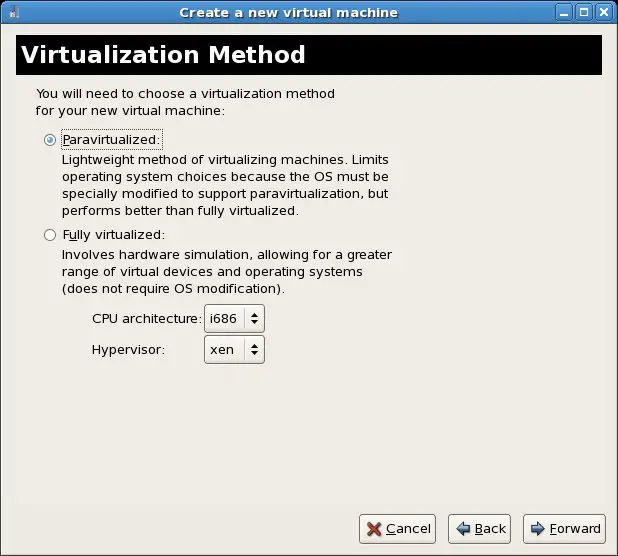The image size is (618, 556).
Task: Open the CPU architecture i686 dropdown
Action: pos(234,320)
